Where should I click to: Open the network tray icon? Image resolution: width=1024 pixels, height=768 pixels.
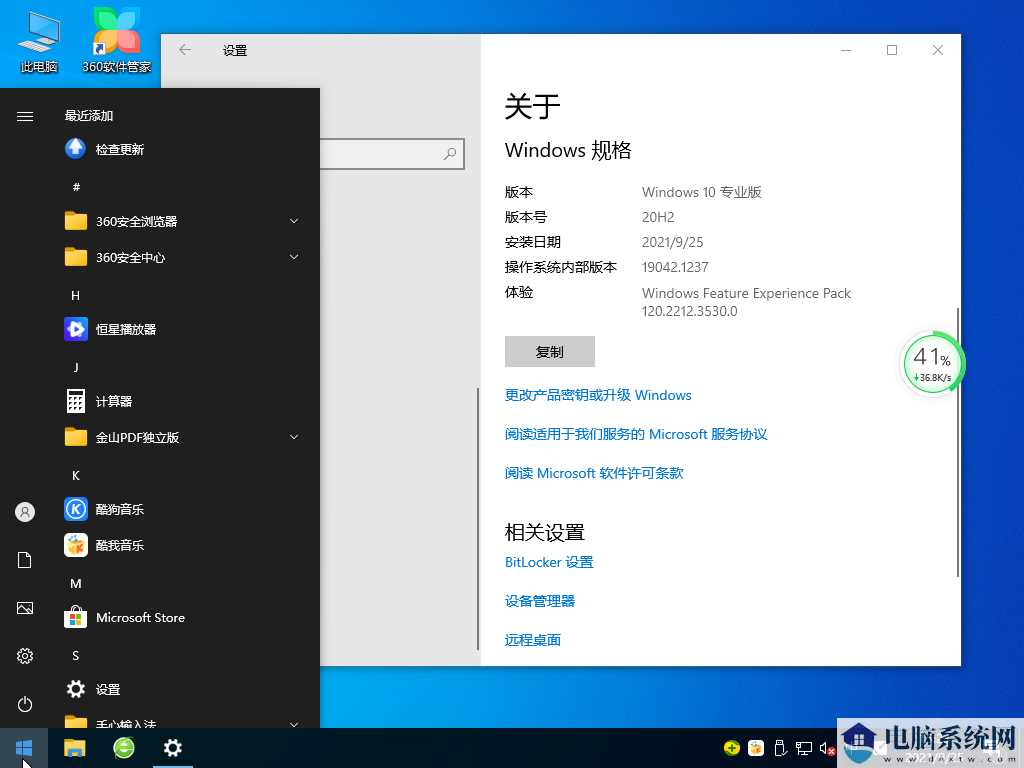point(803,748)
